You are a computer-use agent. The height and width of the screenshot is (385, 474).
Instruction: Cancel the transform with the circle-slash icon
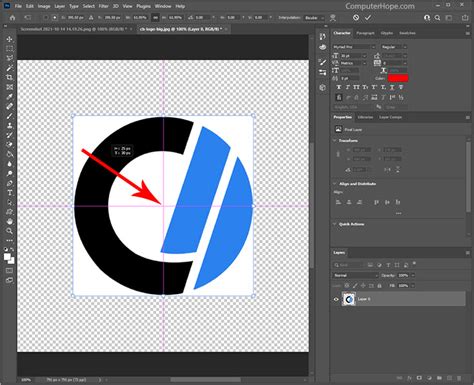[356, 18]
